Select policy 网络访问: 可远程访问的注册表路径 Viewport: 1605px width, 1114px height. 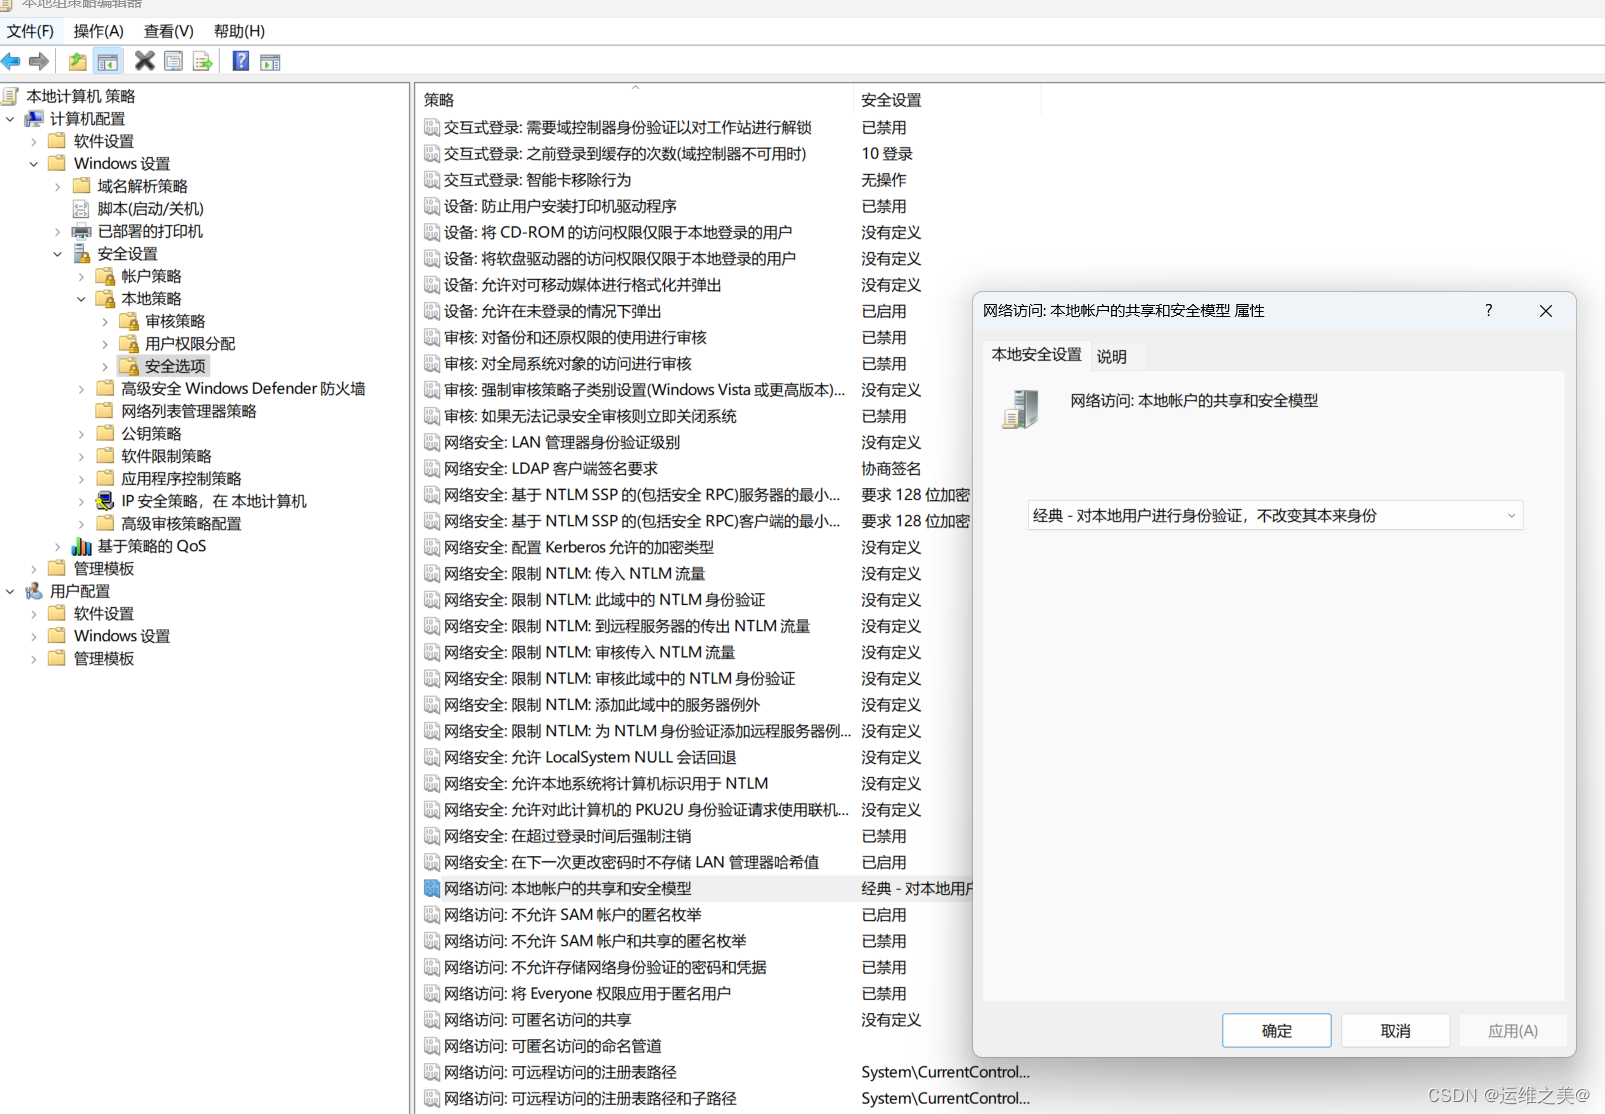(561, 1072)
